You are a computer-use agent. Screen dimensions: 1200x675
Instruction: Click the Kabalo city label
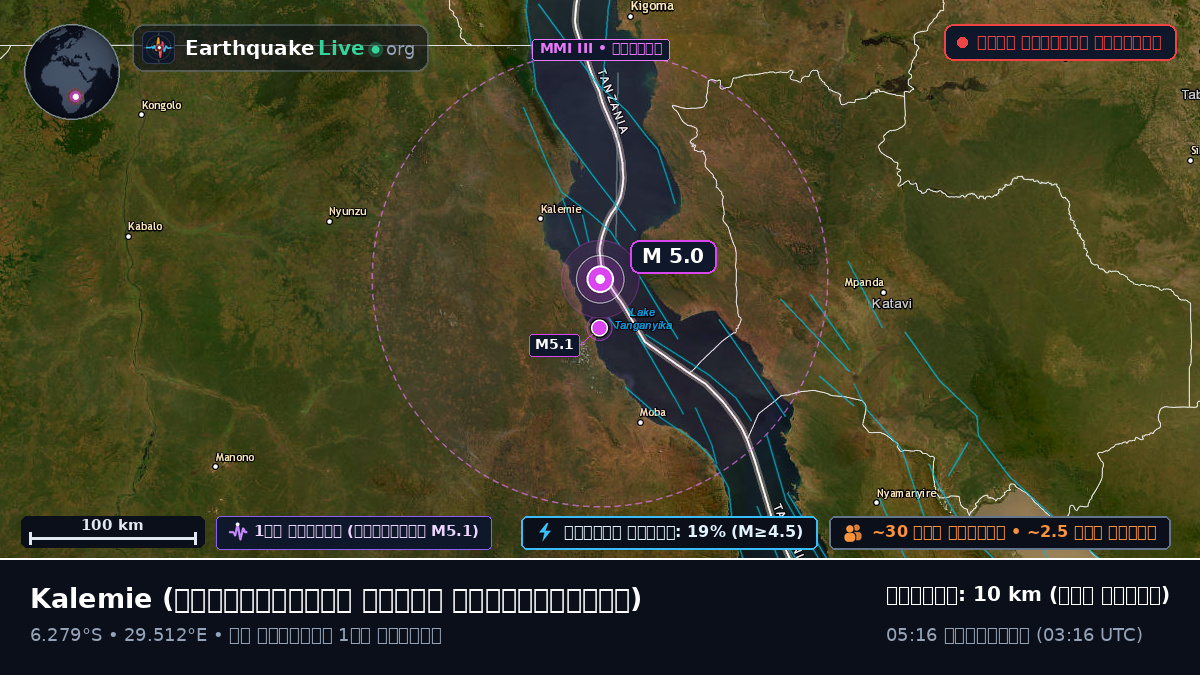[145, 227]
